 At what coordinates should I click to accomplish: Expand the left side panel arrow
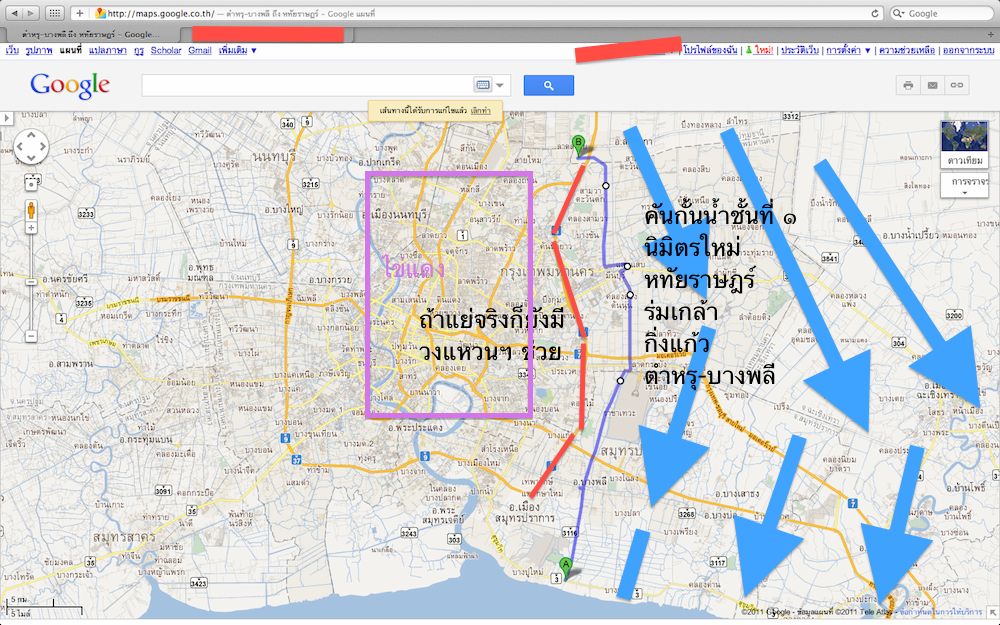tap(6, 118)
